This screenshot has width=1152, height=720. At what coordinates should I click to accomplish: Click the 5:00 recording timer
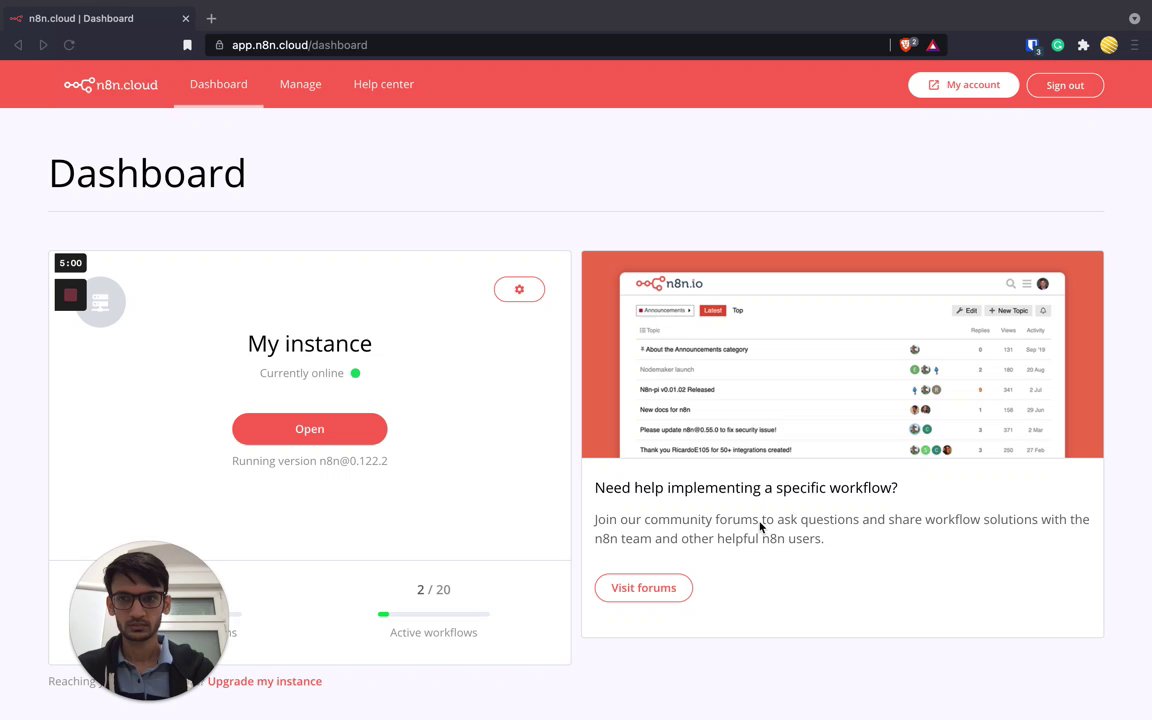(71, 263)
